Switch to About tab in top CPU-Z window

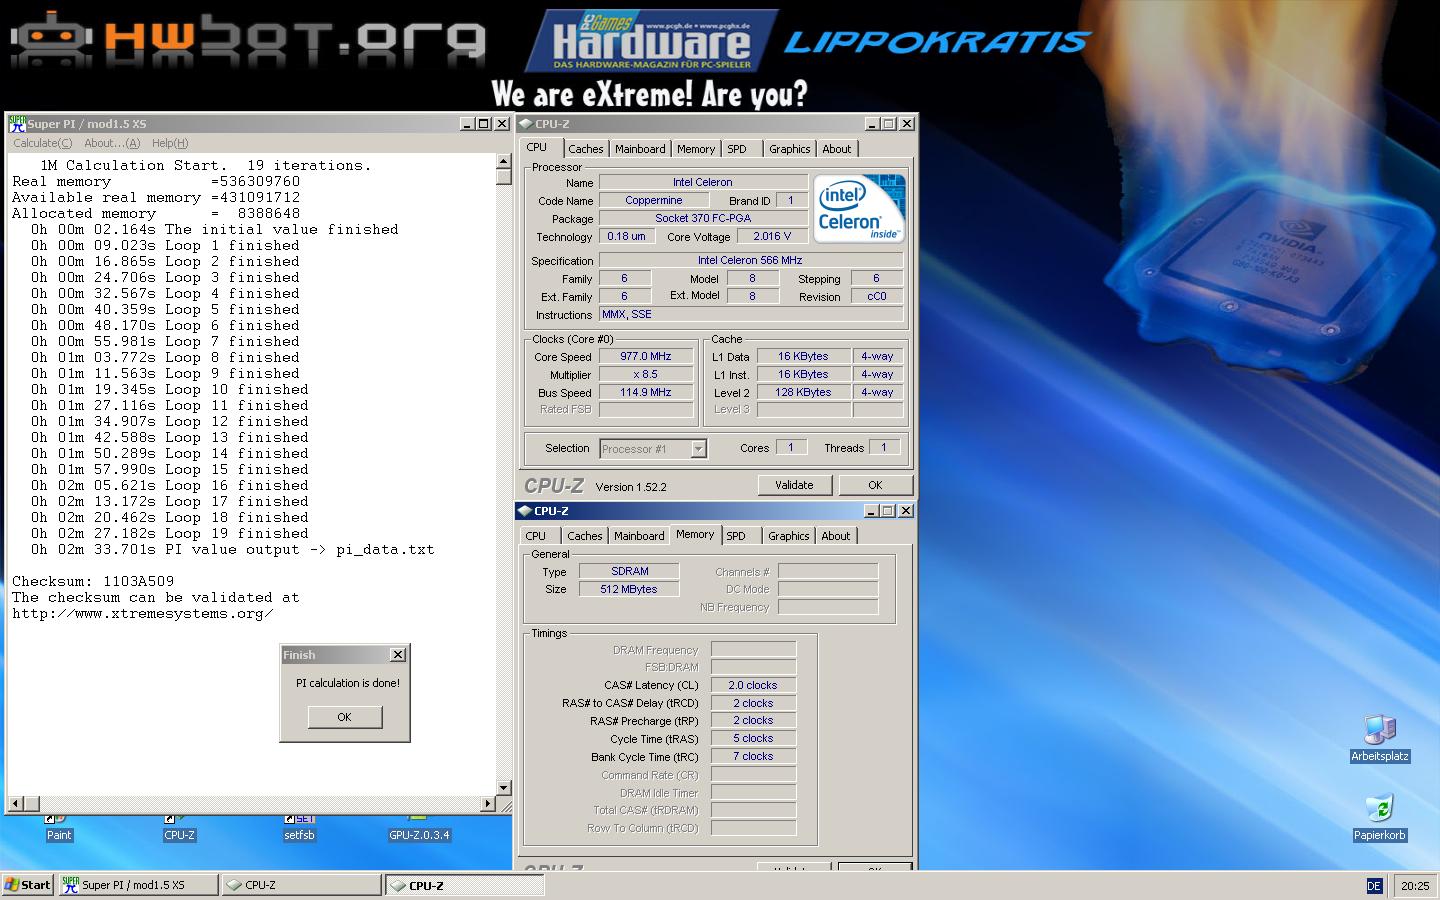click(x=837, y=149)
